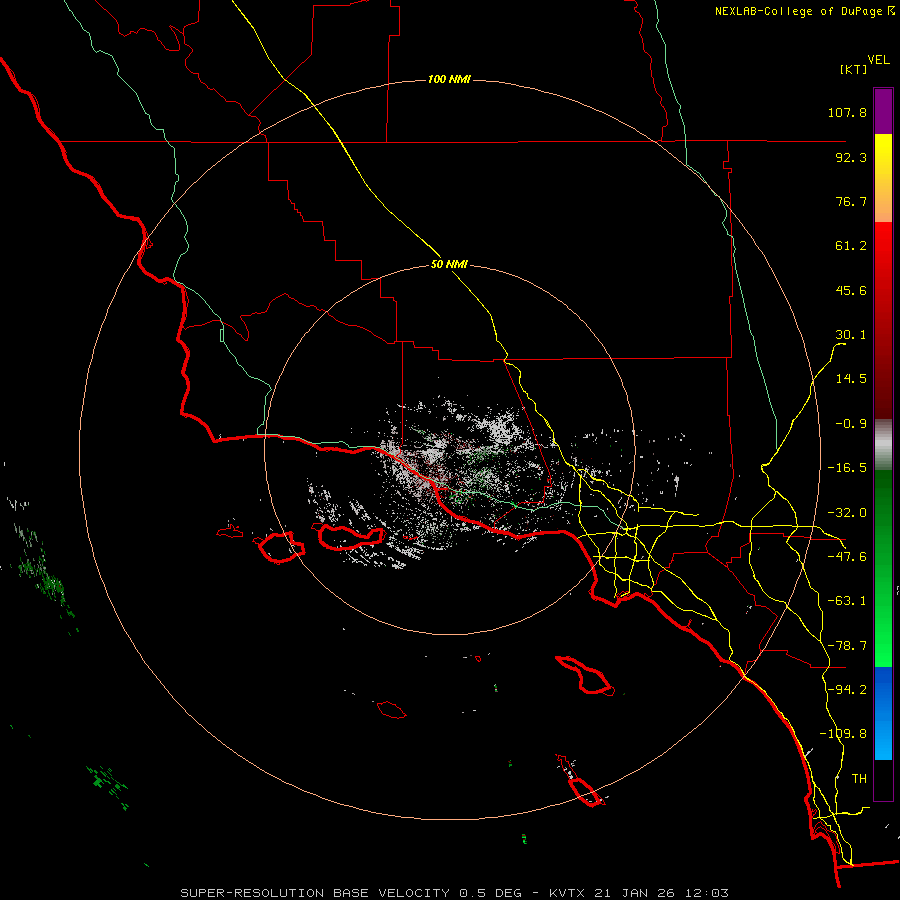Pick the green segment of velocity scale
The height and width of the screenshot is (900, 900).
883,568
